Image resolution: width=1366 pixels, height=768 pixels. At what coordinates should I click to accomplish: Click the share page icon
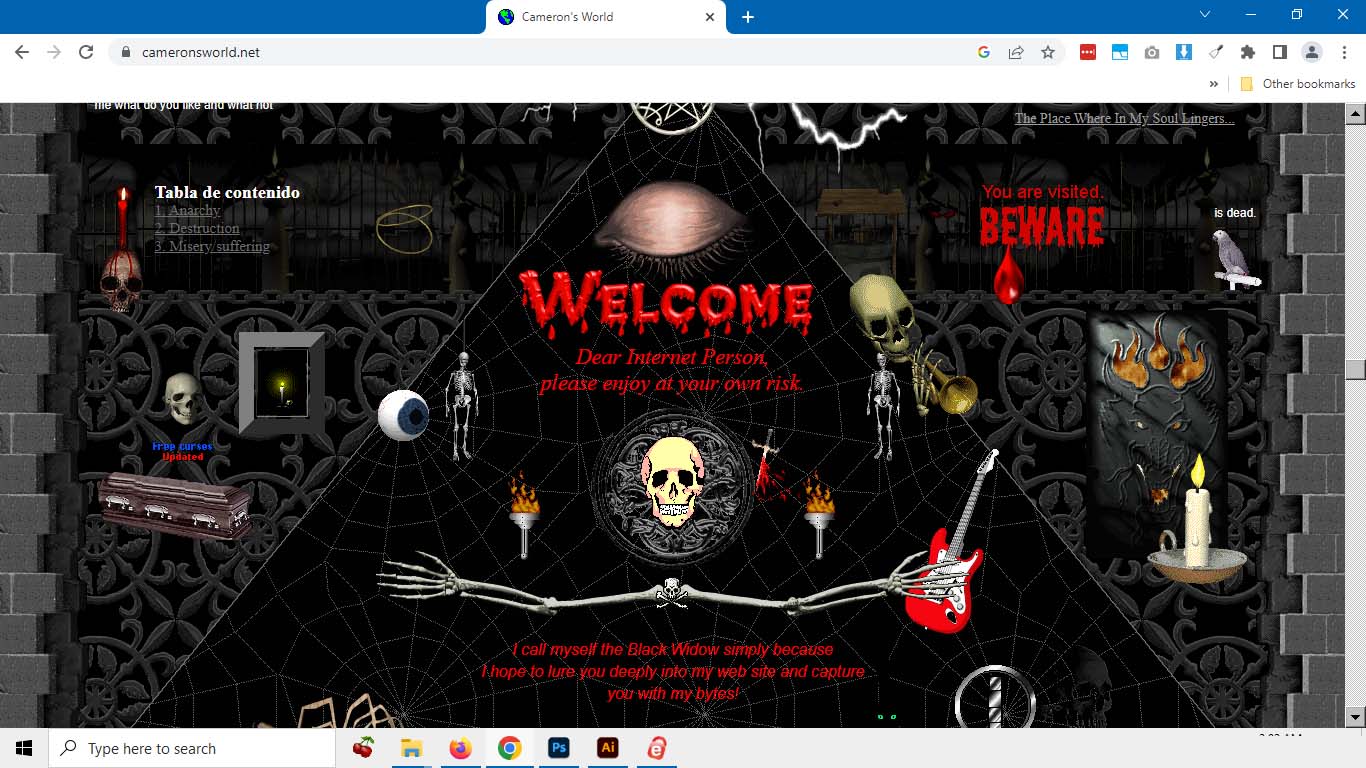tap(1015, 52)
